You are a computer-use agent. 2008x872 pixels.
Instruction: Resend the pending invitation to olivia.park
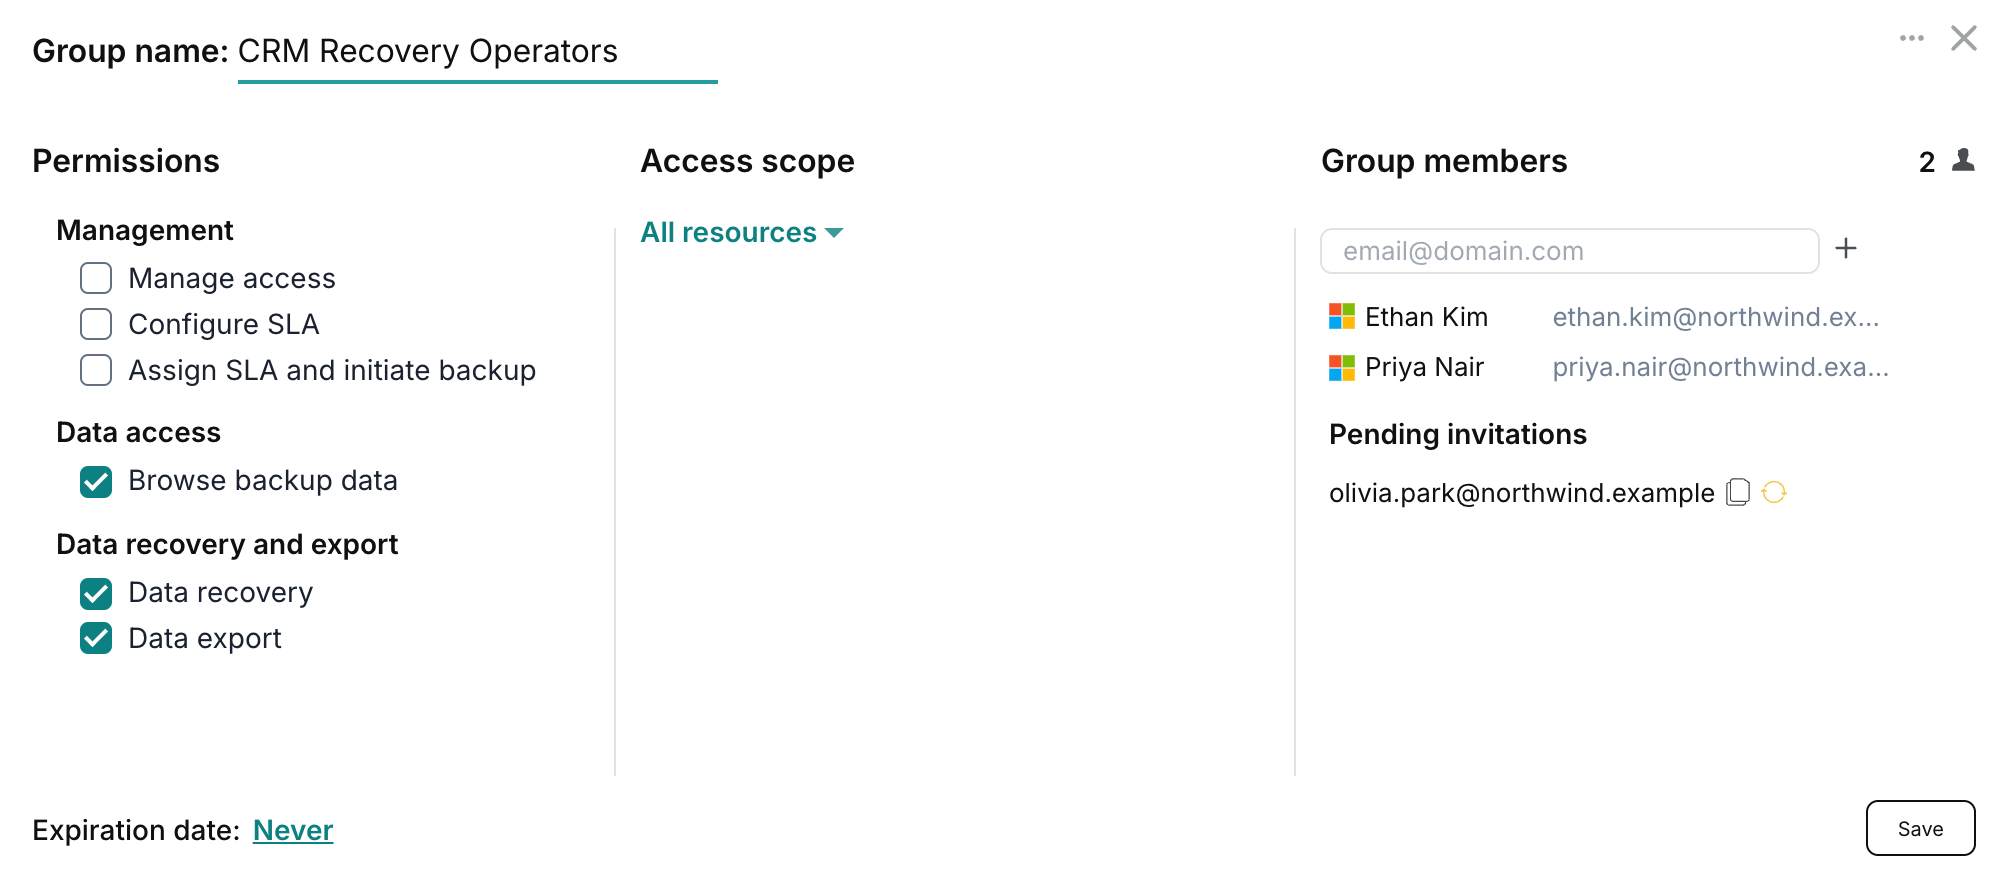point(1774,492)
